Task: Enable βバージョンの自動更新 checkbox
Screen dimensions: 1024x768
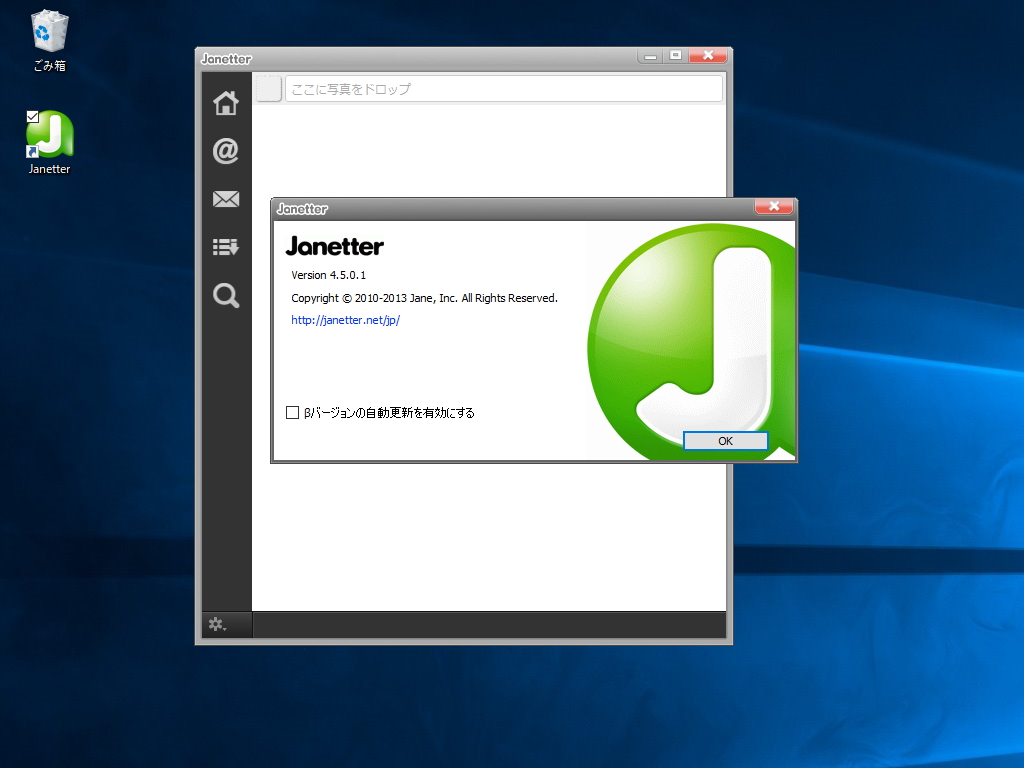Action: coord(293,412)
